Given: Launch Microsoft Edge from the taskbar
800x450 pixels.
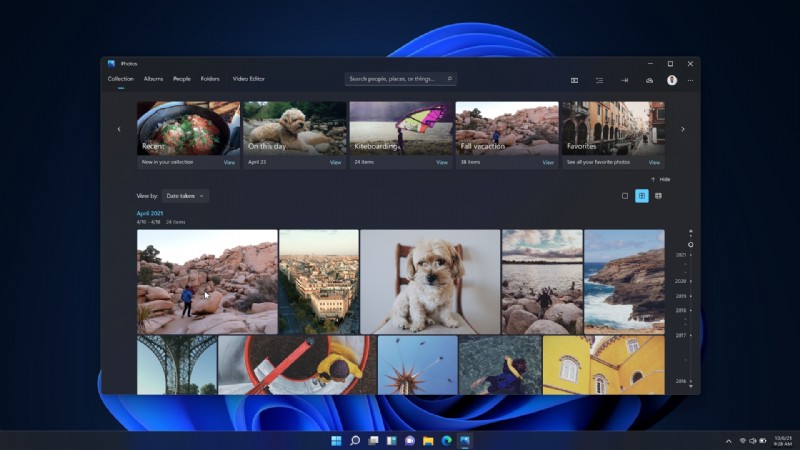Looking at the screenshot, I should [446, 440].
